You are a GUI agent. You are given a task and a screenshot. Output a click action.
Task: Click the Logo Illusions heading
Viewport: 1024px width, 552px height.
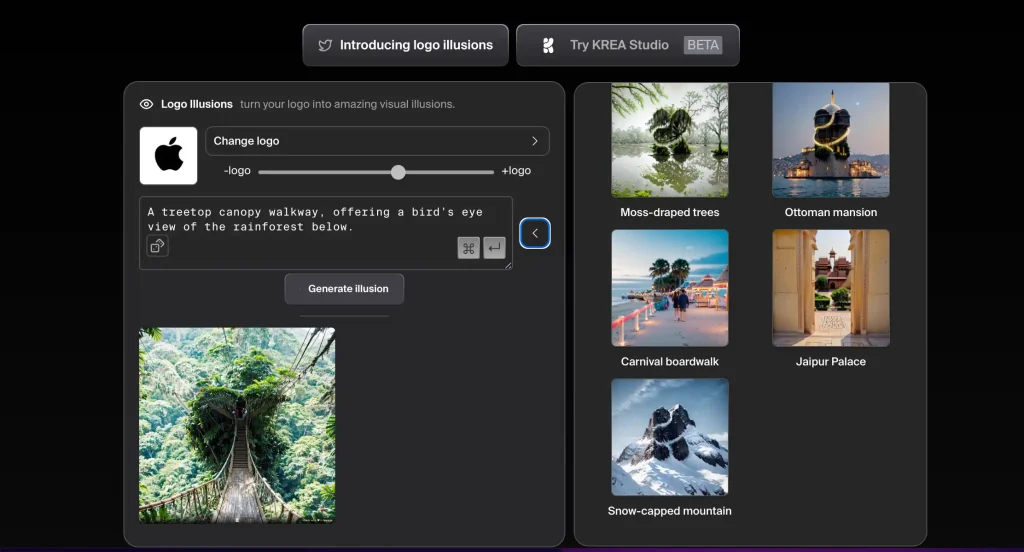[197, 104]
